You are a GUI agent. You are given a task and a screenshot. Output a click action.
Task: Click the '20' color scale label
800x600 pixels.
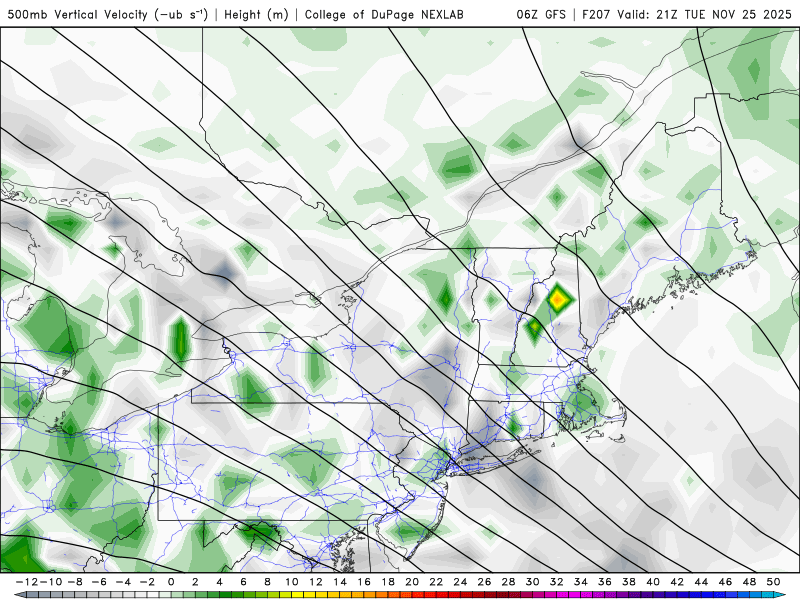click(412, 582)
